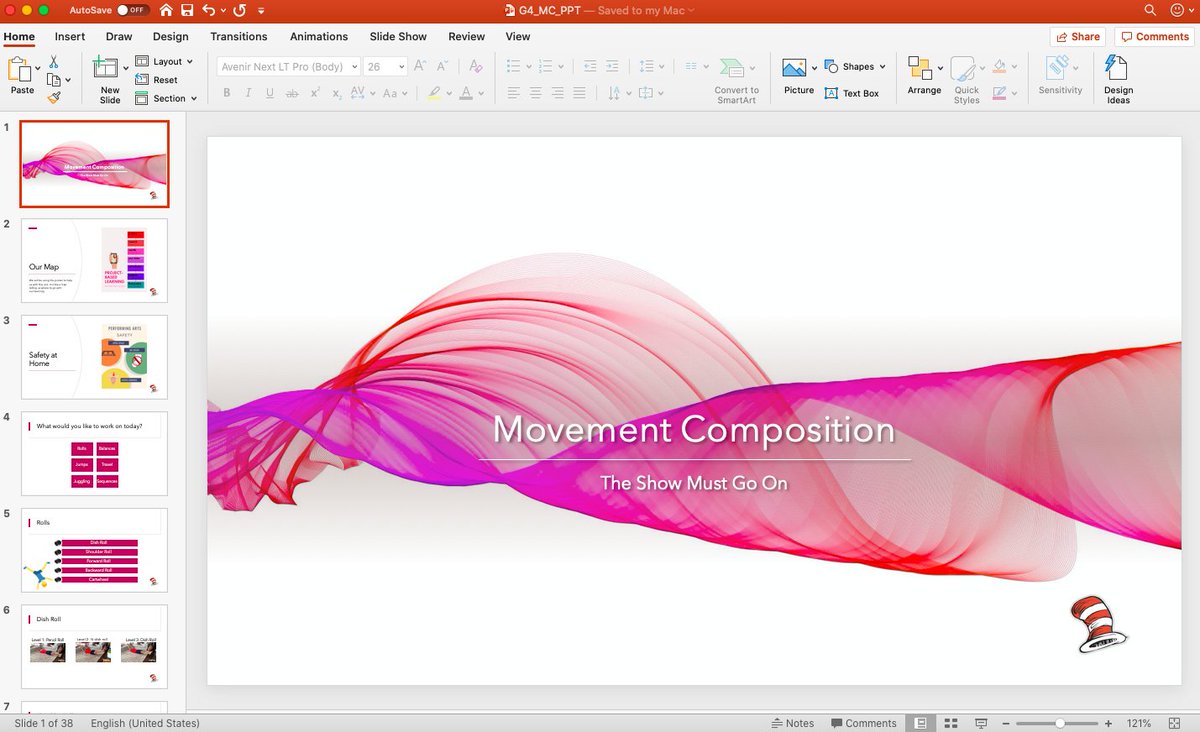Open the line spacing dropdown
The height and width of the screenshot is (732, 1200).
[x=652, y=66]
